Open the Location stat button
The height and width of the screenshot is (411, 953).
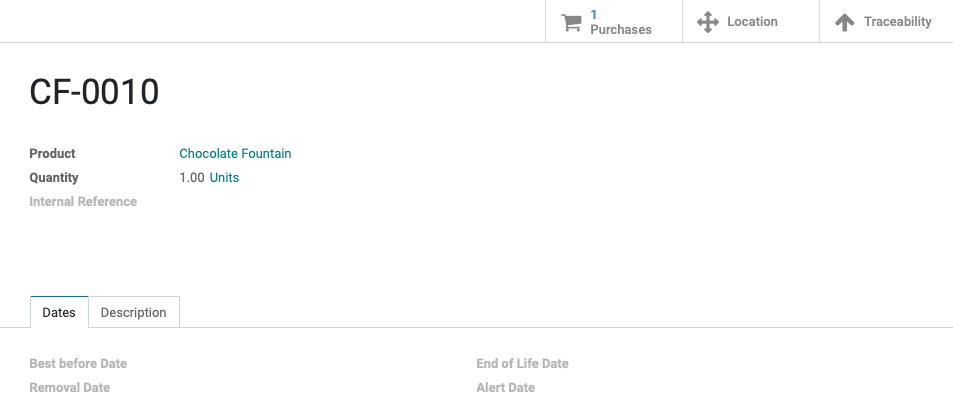(751, 21)
